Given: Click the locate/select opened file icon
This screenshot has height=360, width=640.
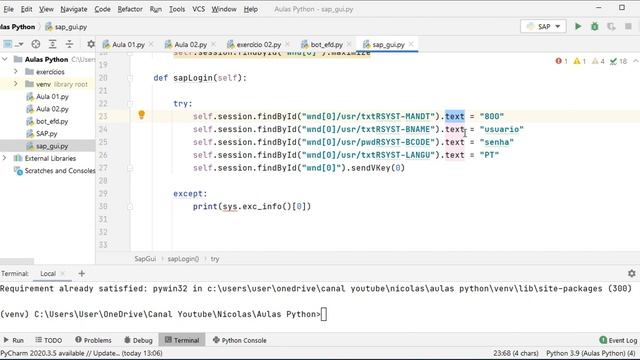Looking at the screenshot, I should tap(36, 44).
